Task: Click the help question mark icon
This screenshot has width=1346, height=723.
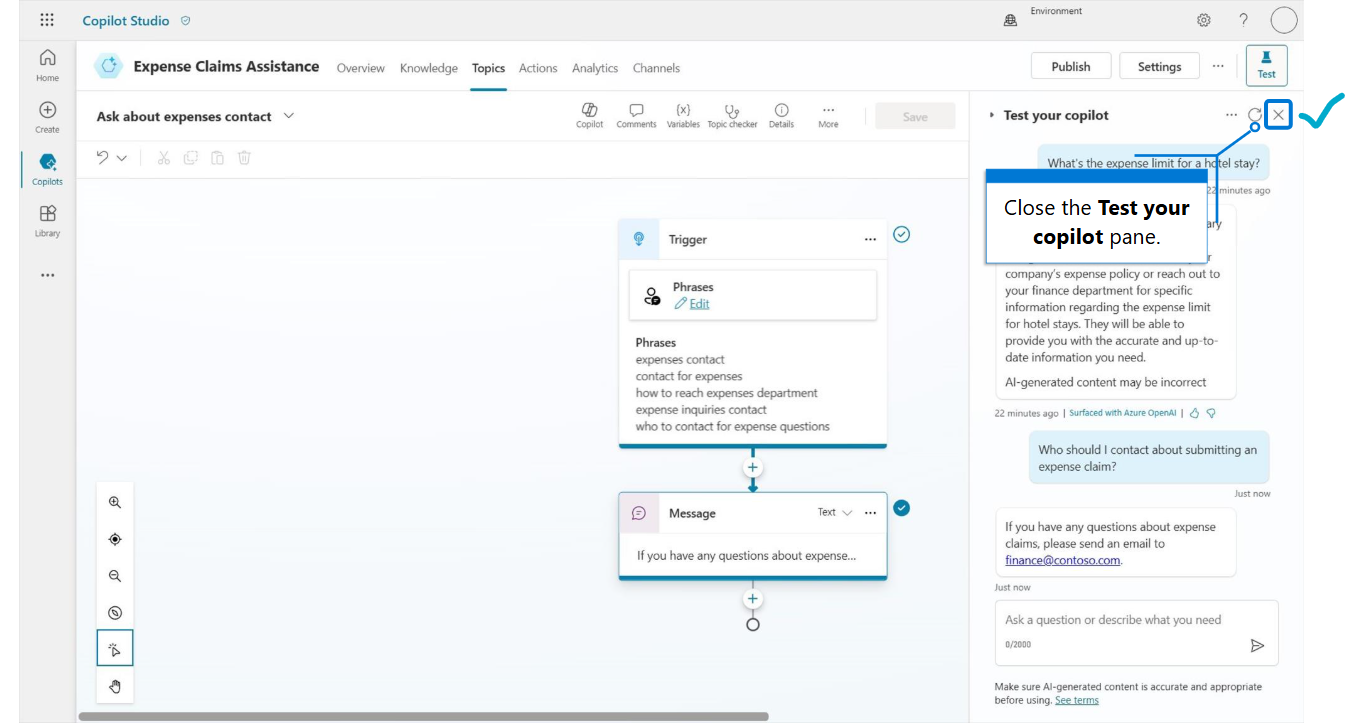Action: (x=1243, y=20)
